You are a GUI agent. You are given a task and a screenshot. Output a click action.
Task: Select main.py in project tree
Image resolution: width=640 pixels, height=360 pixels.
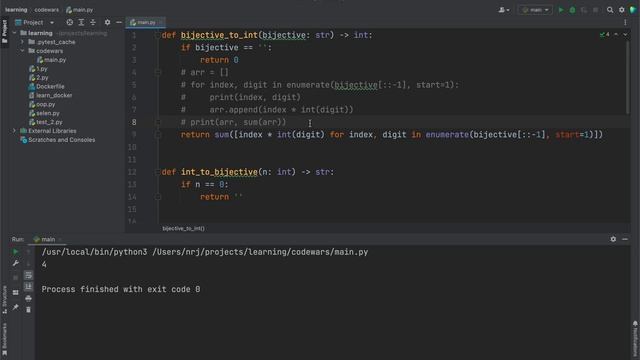point(51,60)
